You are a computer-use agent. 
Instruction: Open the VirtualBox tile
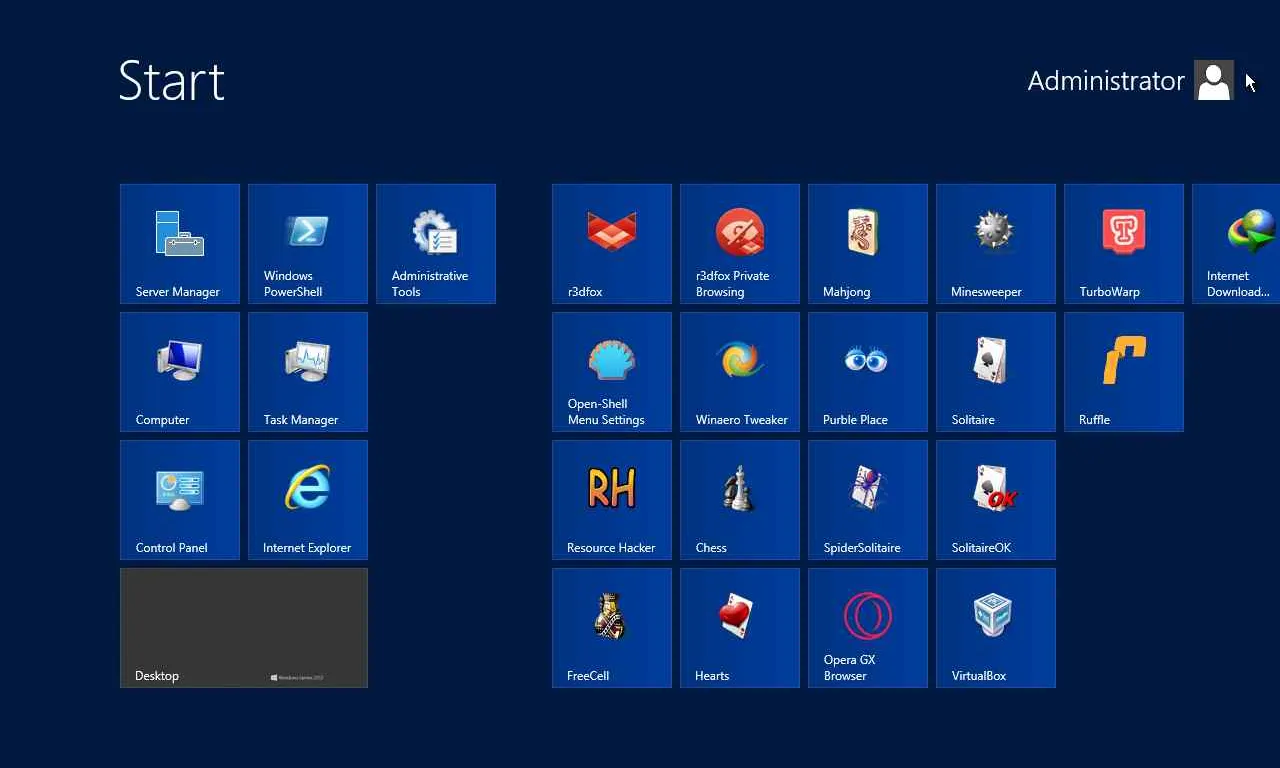click(x=996, y=628)
